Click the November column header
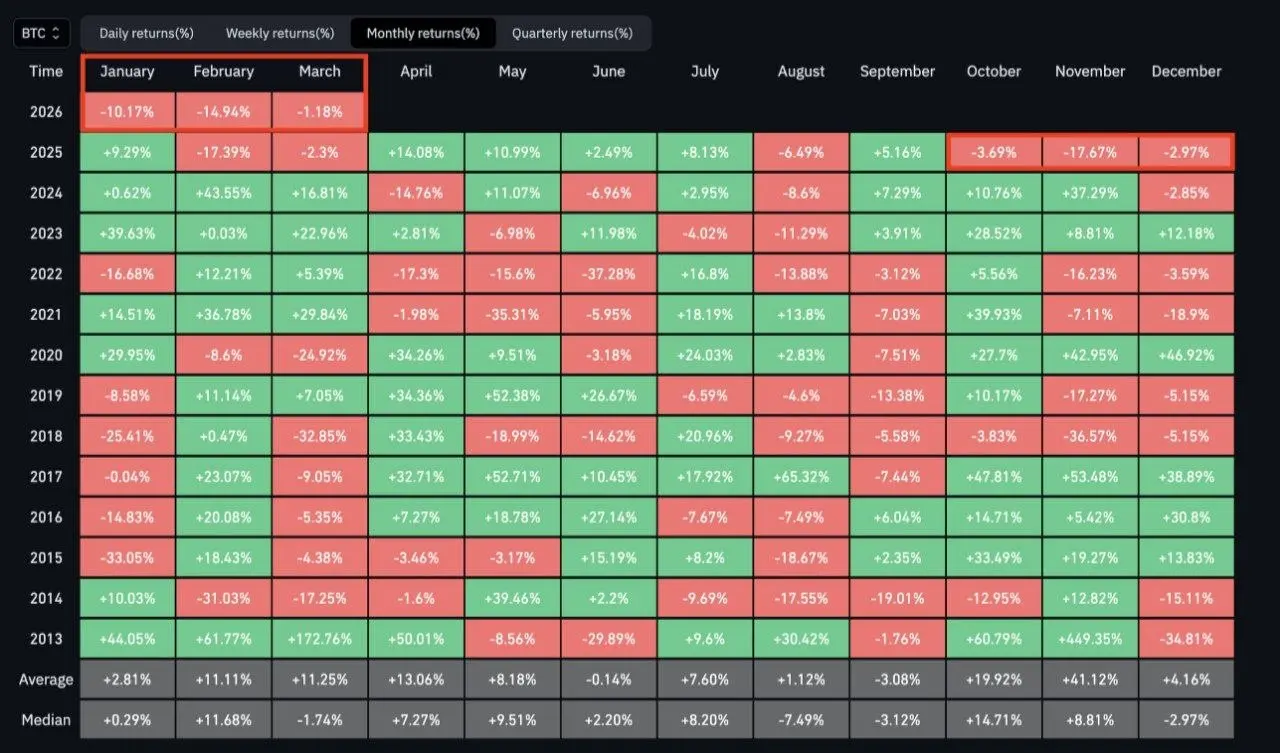 1090,71
